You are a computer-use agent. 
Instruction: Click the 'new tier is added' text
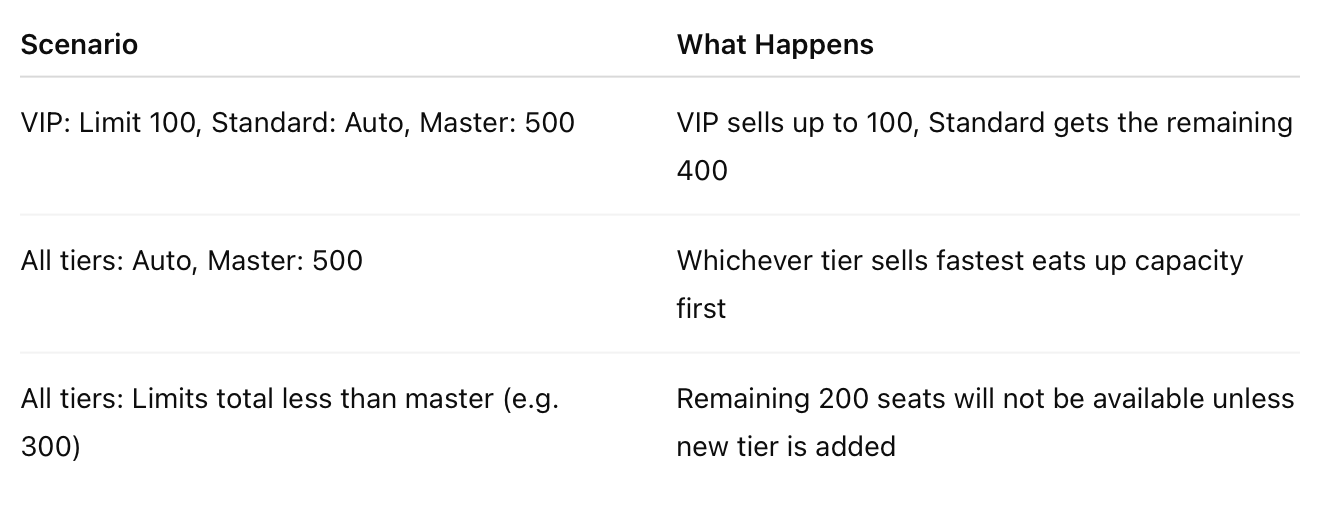(786, 446)
